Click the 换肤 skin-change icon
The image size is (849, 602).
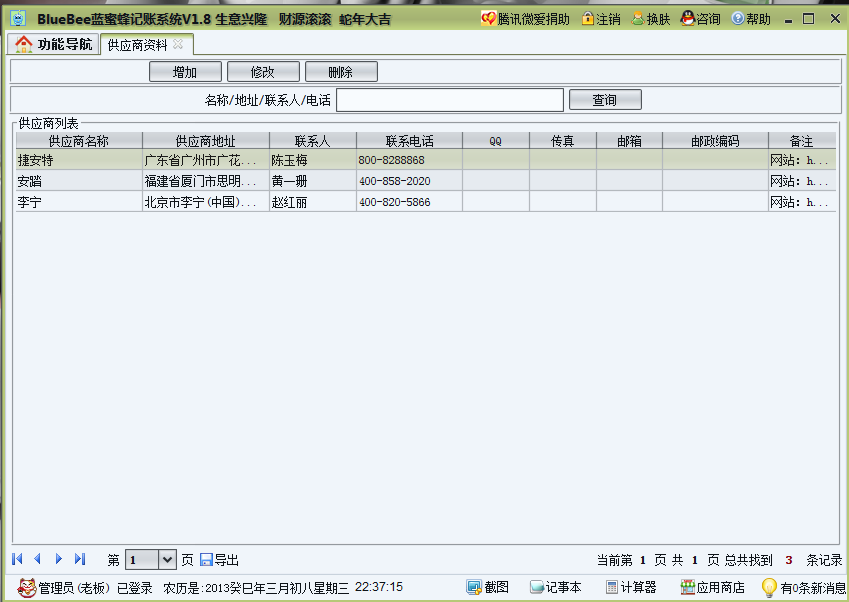click(649, 18)
